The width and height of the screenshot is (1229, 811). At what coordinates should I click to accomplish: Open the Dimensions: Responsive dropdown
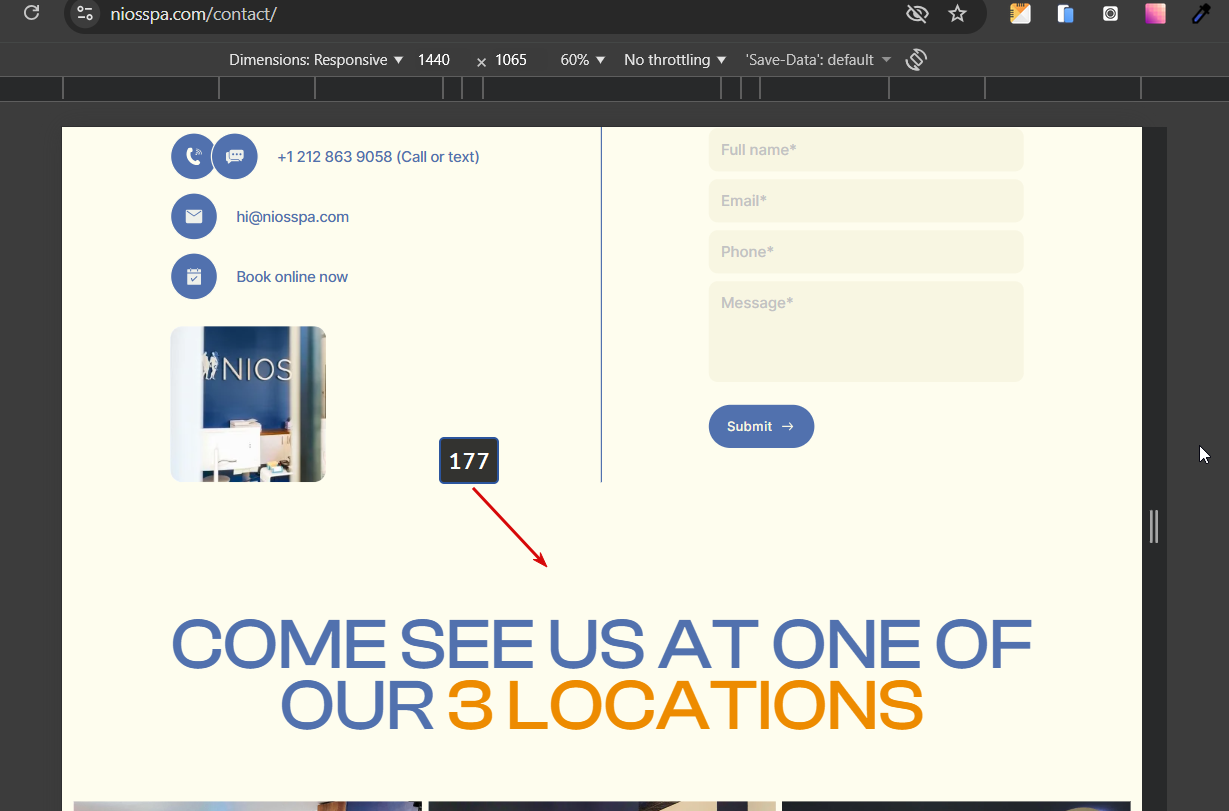pos(316,60)
